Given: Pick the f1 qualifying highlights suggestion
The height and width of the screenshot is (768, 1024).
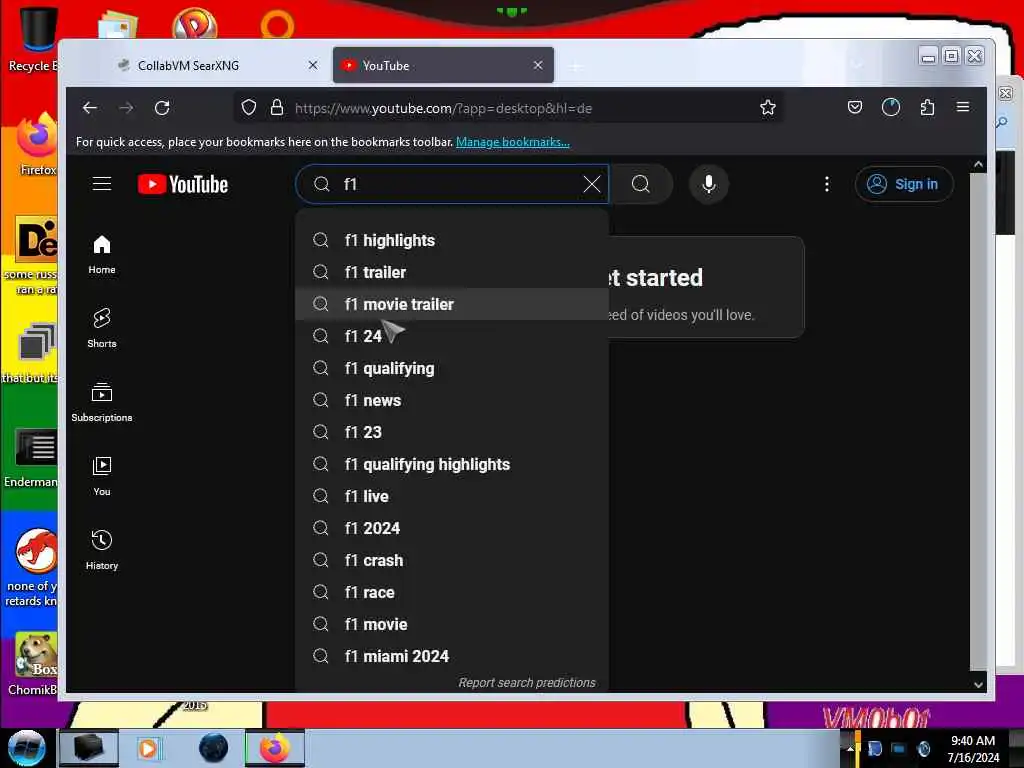Looking at the screenshot, I should 452,464.
